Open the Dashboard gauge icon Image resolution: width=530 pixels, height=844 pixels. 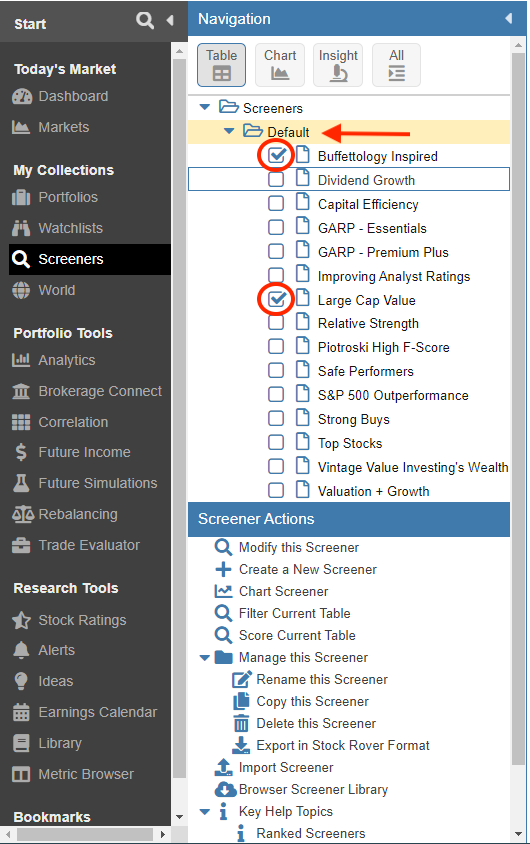[22, 96]
